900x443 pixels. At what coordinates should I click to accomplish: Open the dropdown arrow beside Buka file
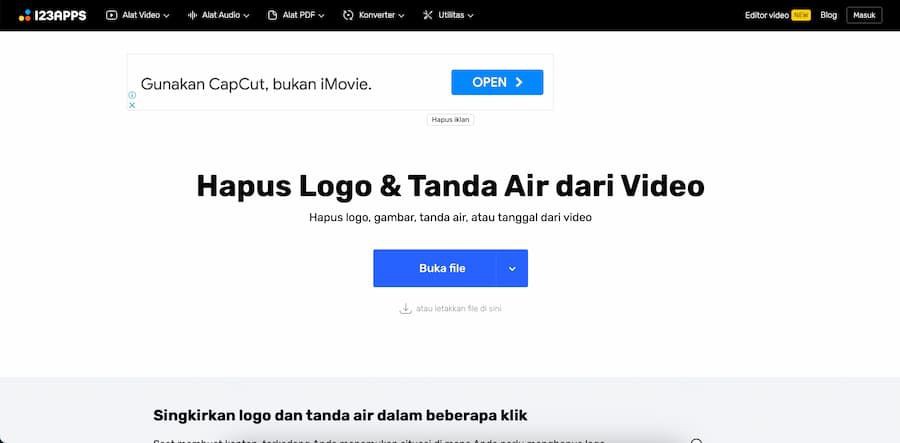(x=511, y=269)
